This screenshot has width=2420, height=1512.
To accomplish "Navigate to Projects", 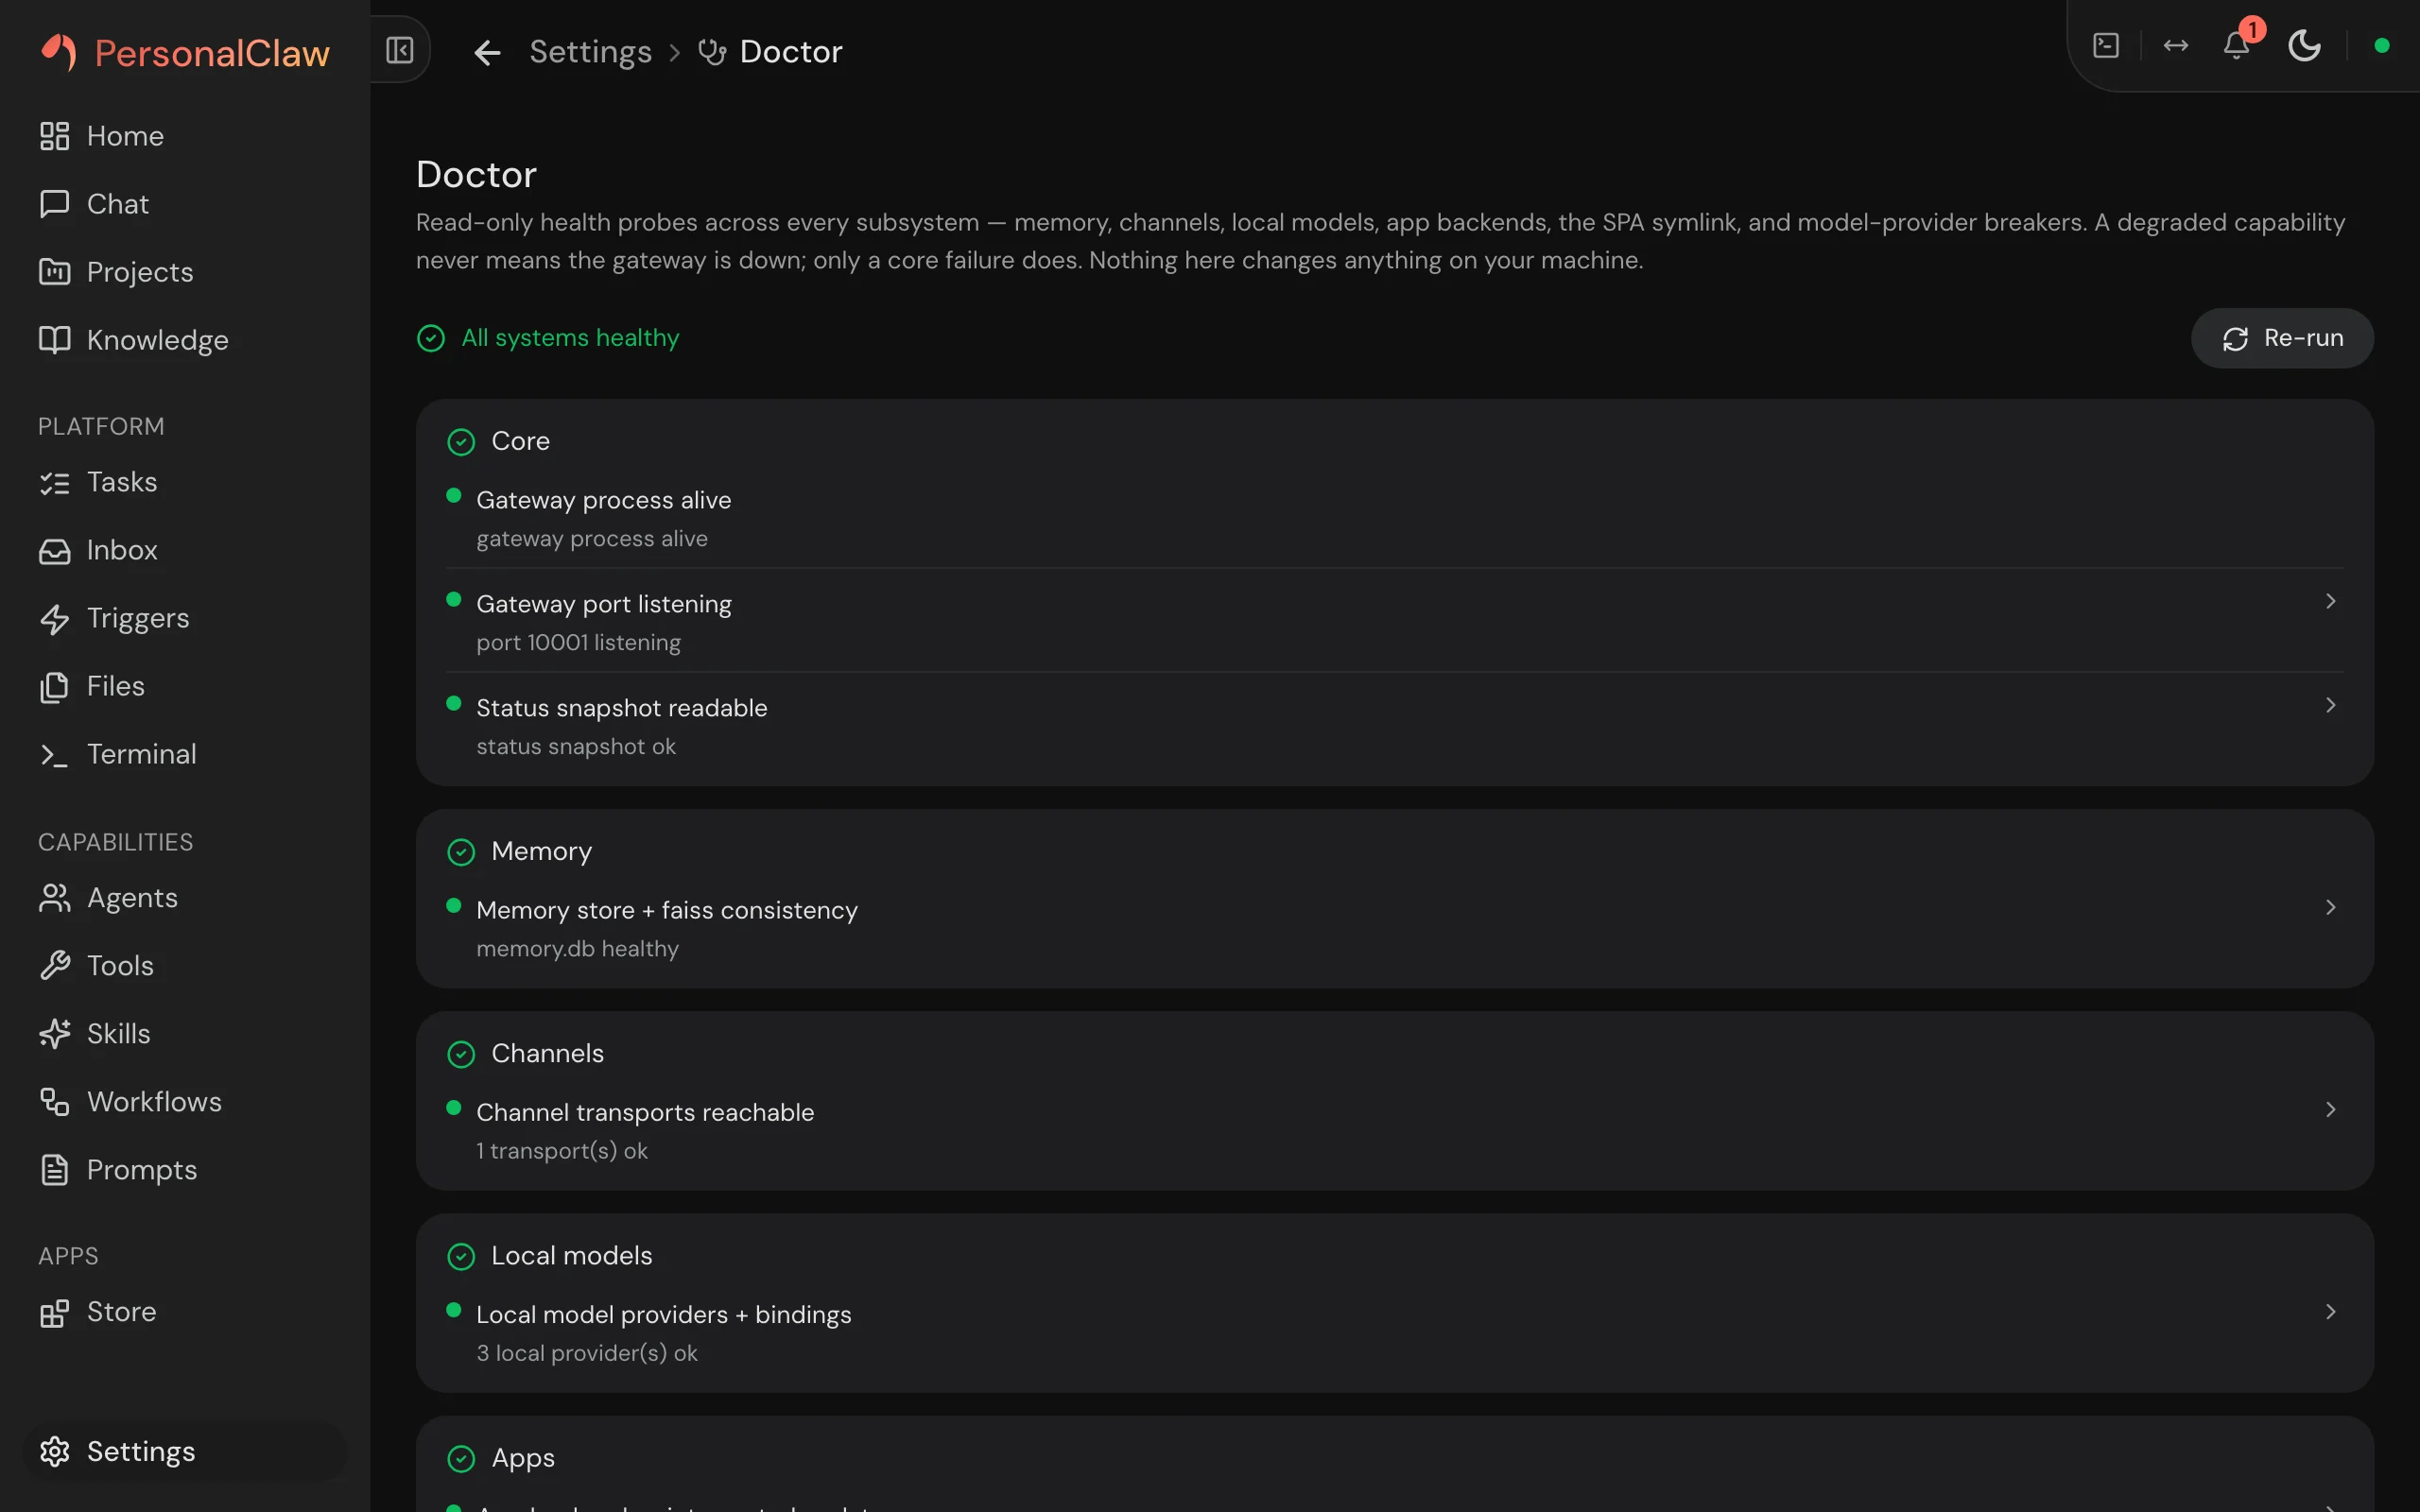I will pos(185,272).
